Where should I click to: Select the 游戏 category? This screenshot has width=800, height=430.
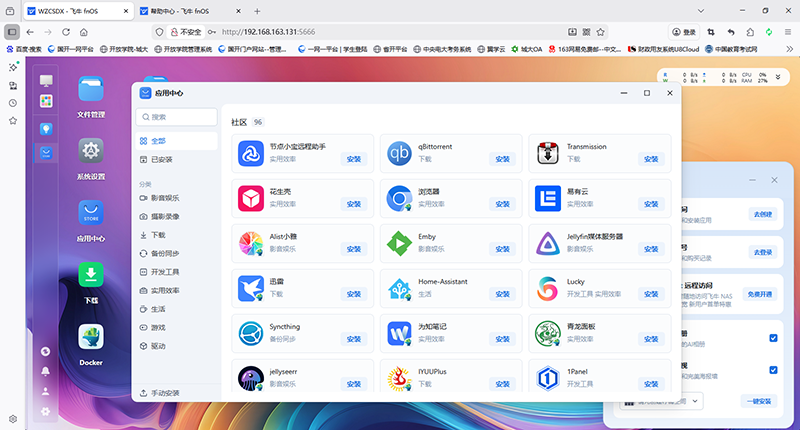pyautogui.click(x=177, y=327)
